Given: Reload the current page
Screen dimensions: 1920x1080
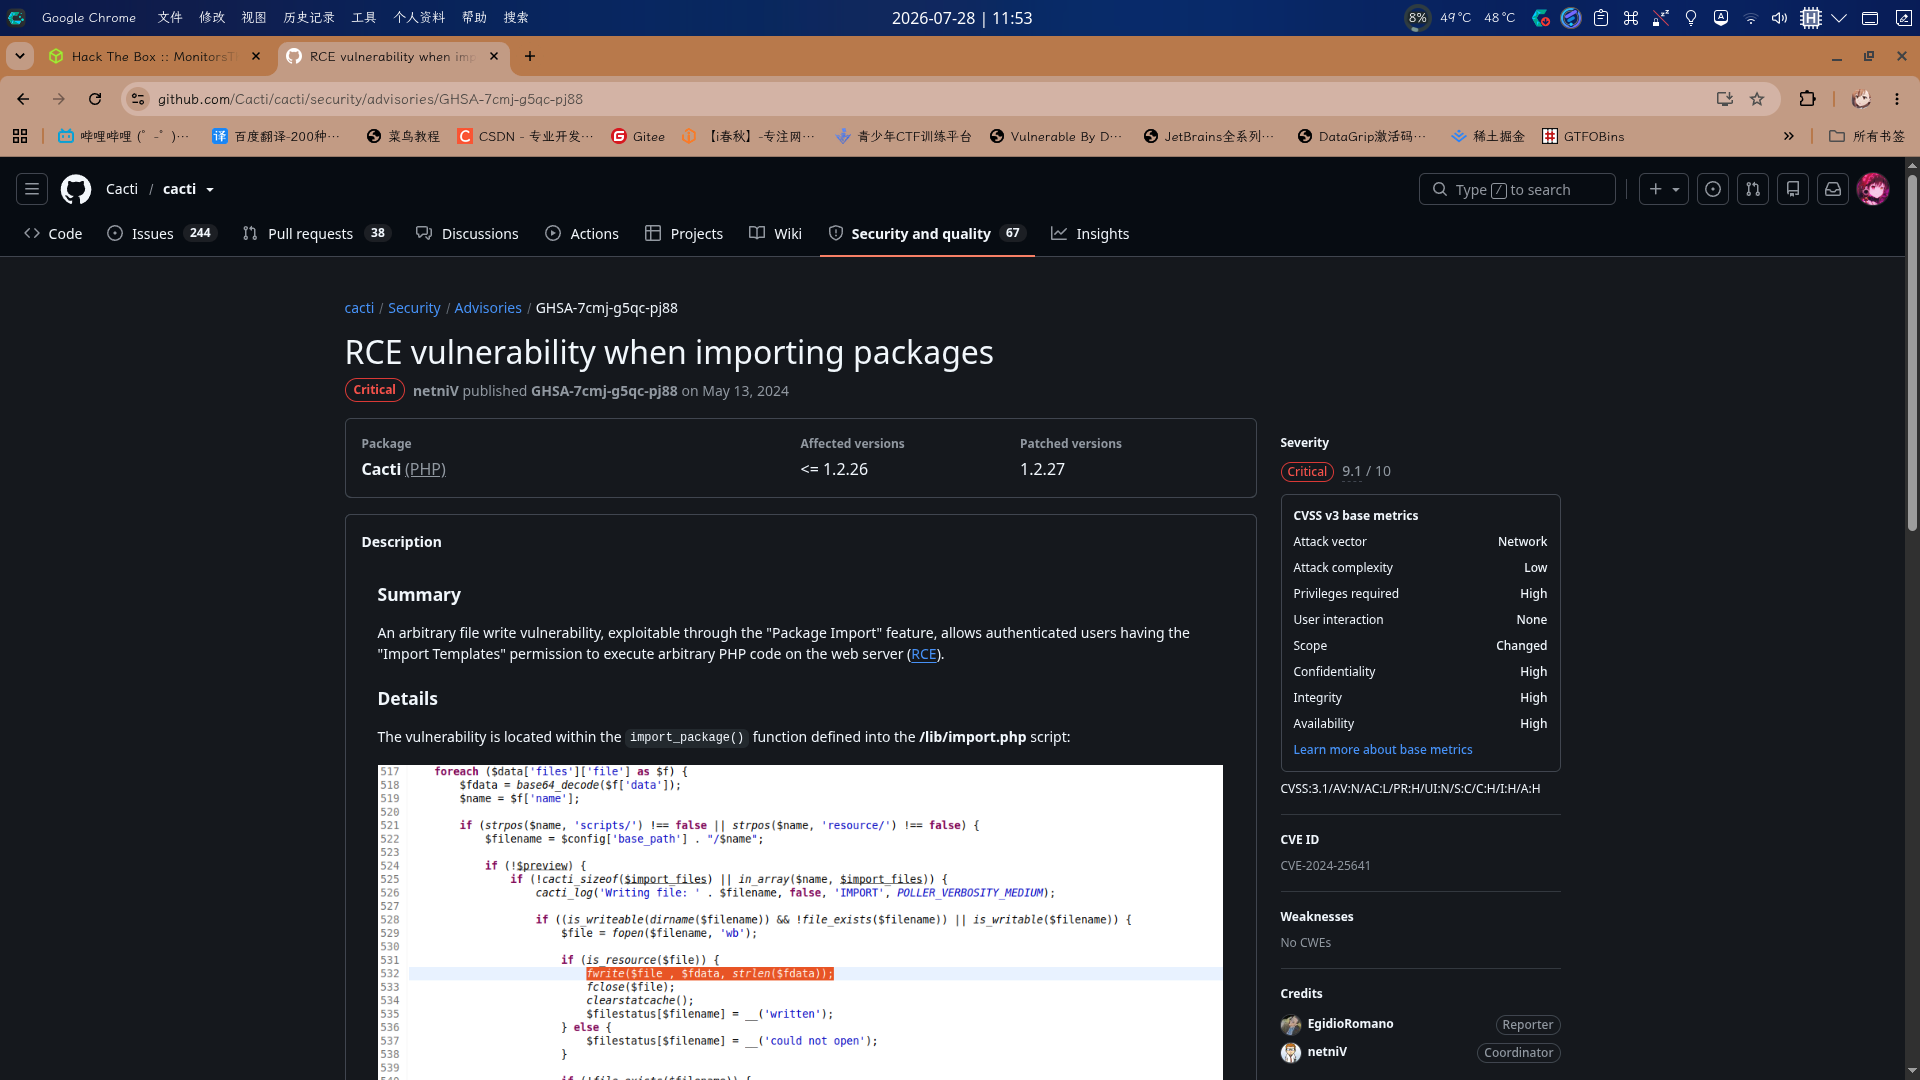Looking at the screenshot, I should pos(95,99).
